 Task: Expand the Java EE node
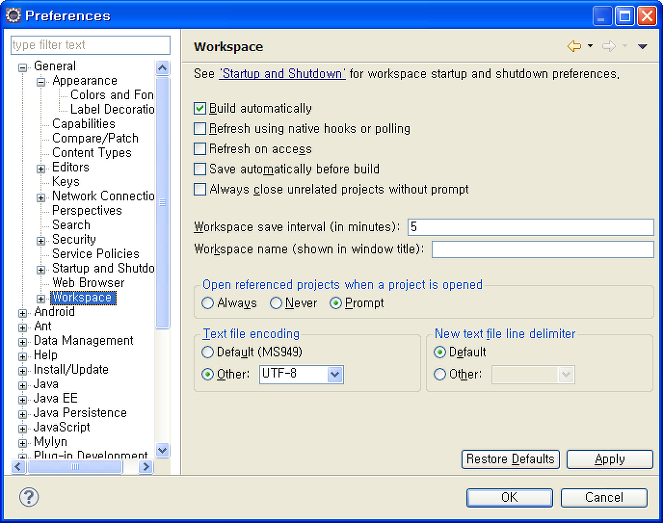click(23, 400)
